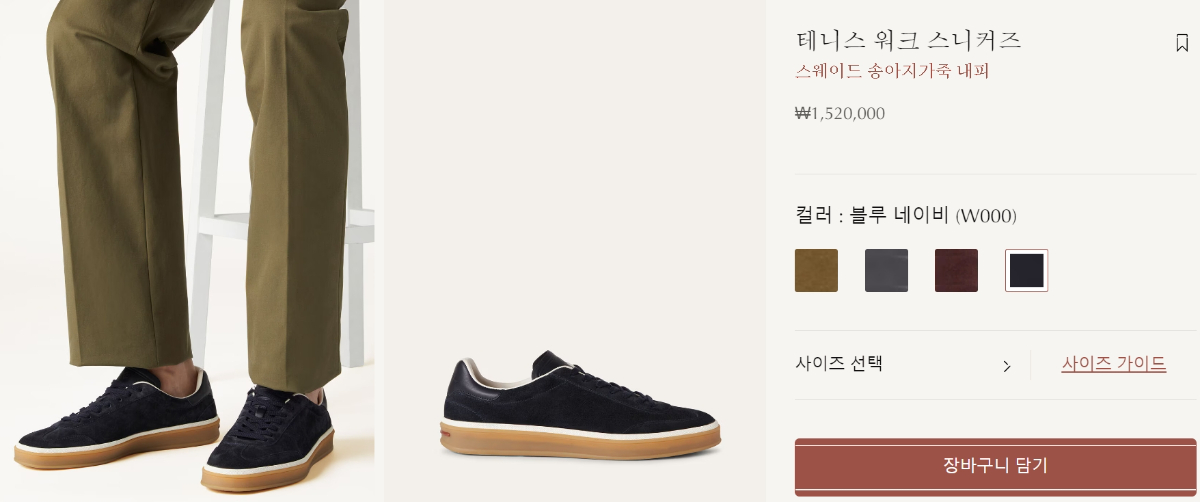Image resolution: width=1200 pixels, height=502 pixels.
Task: Select the blue navy color swatch
Action: pos(1026,270)
